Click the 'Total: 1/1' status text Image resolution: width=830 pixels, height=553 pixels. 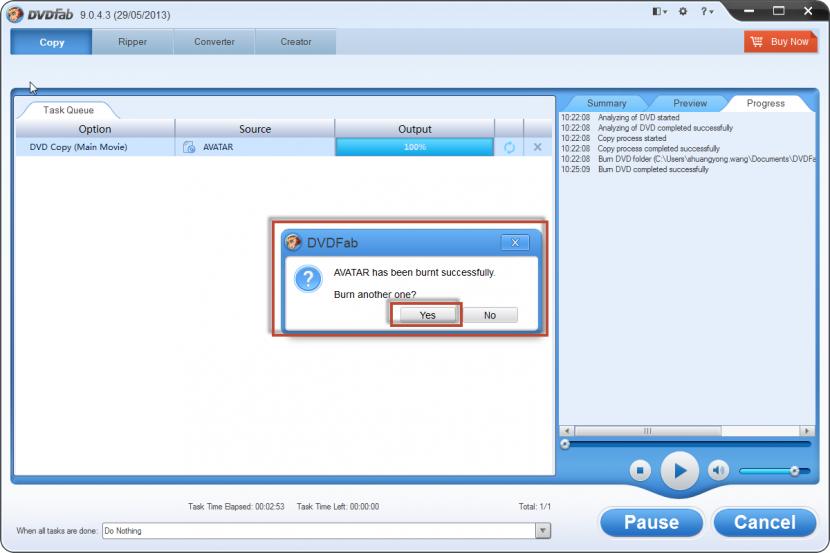[535, 506]
